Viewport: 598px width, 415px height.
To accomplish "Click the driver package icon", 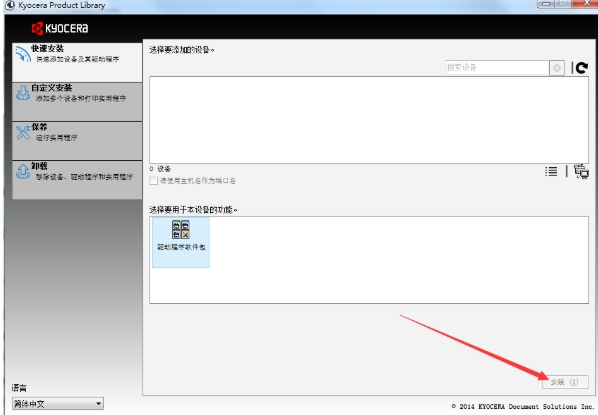I will (x=181, y=230).
